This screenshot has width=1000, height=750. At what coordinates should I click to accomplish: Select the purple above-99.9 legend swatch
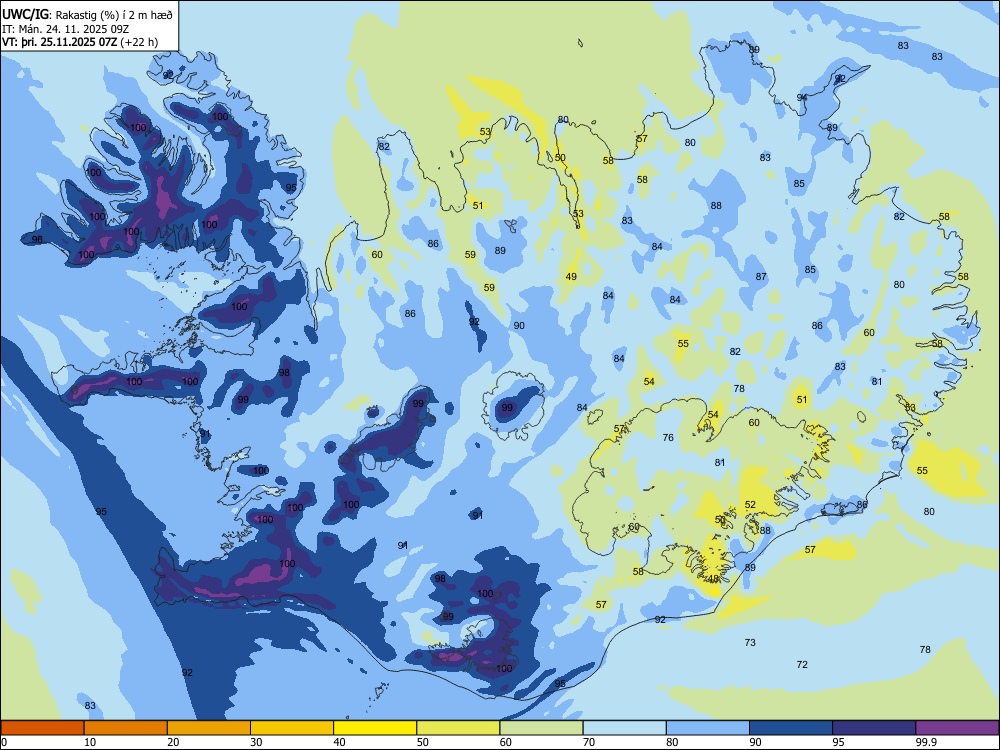coord(957,728)
